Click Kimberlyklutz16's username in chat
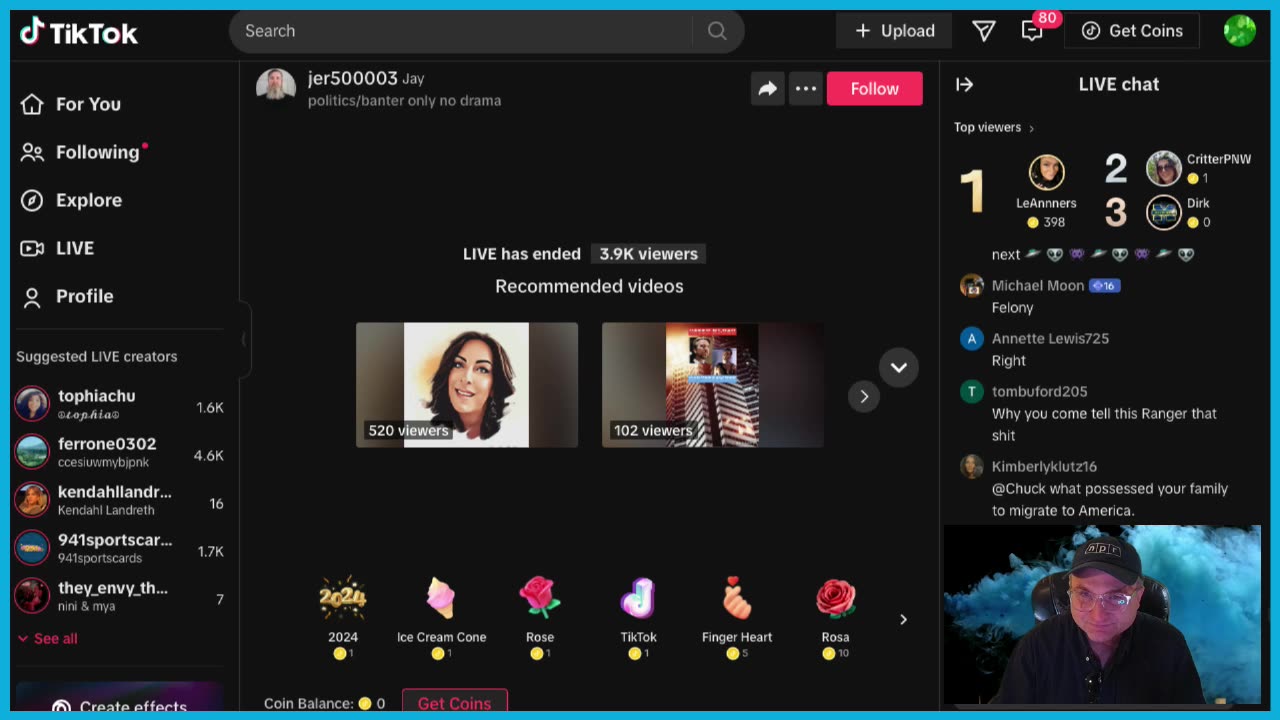Image resolution: width=1280 pixels, height=720 pixels. (x=1044, y=467)
